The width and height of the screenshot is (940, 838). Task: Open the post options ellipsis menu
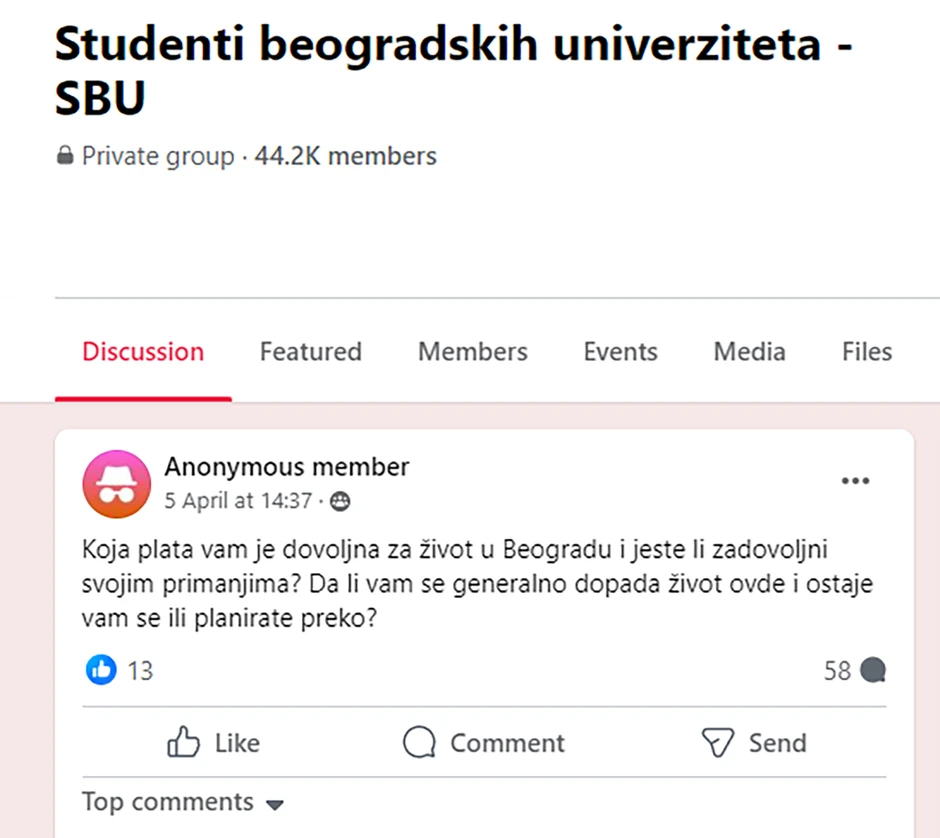[x=856, y=481]
